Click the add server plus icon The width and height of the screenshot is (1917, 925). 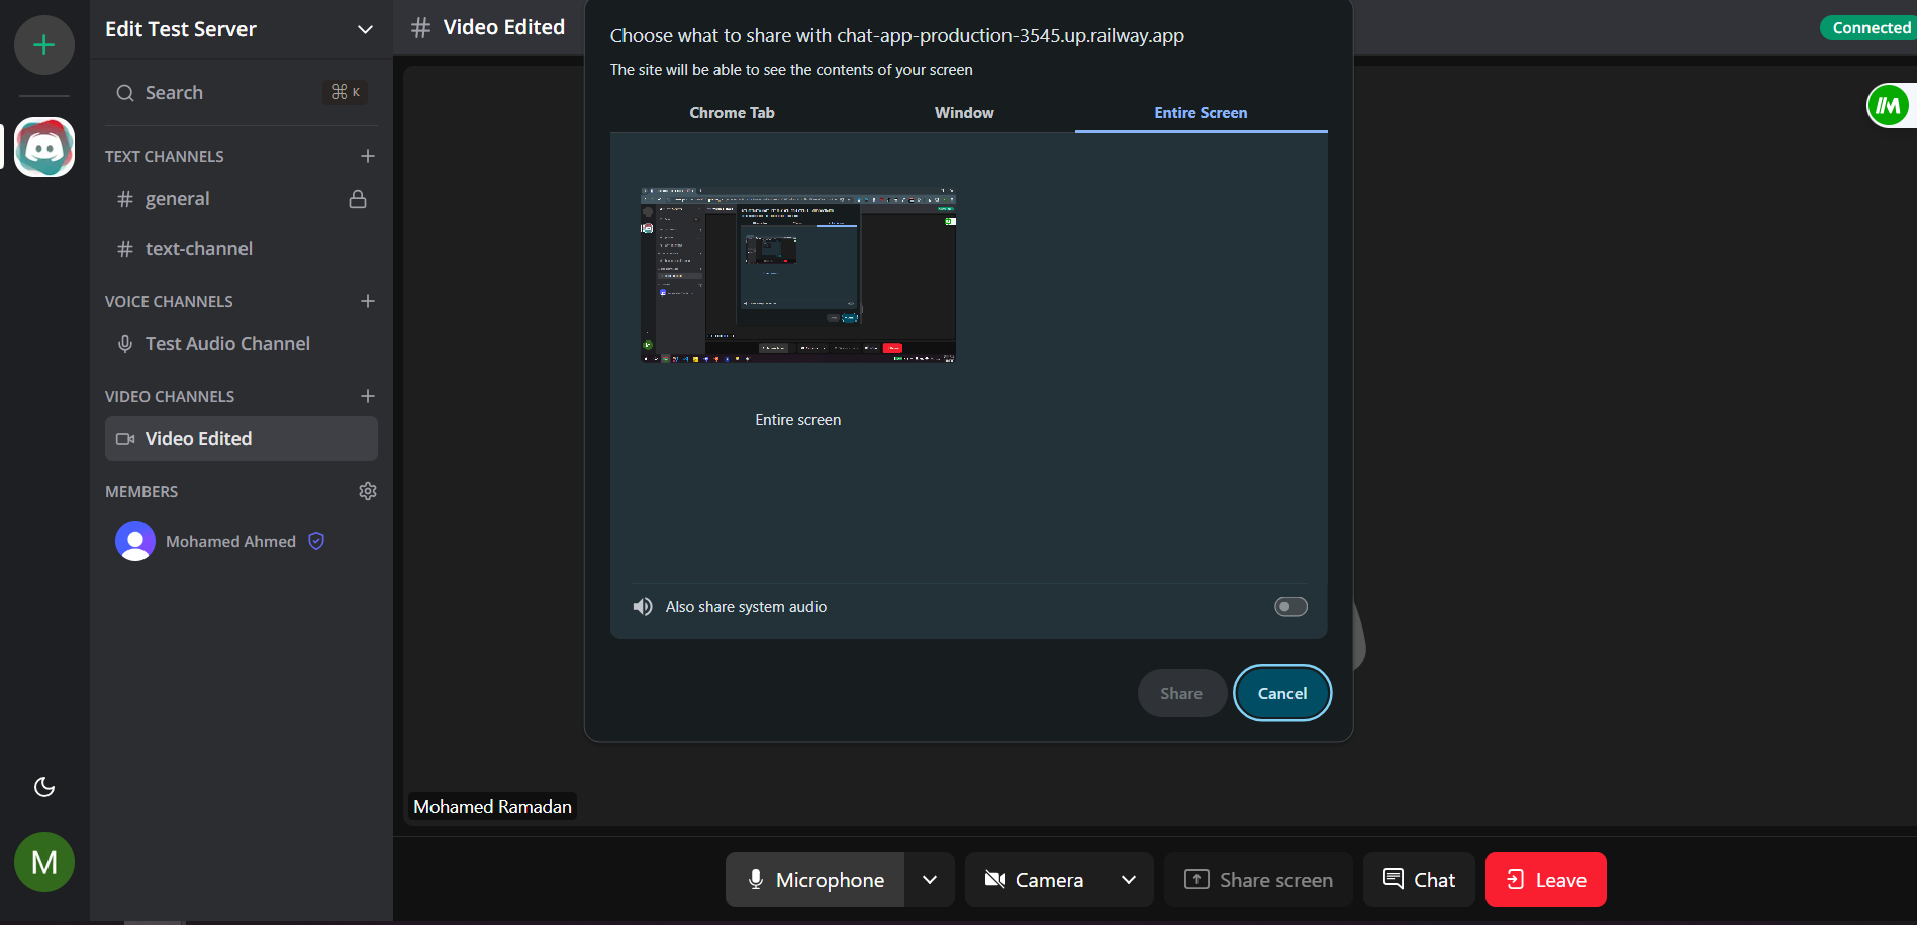click(x=44, y=45)
